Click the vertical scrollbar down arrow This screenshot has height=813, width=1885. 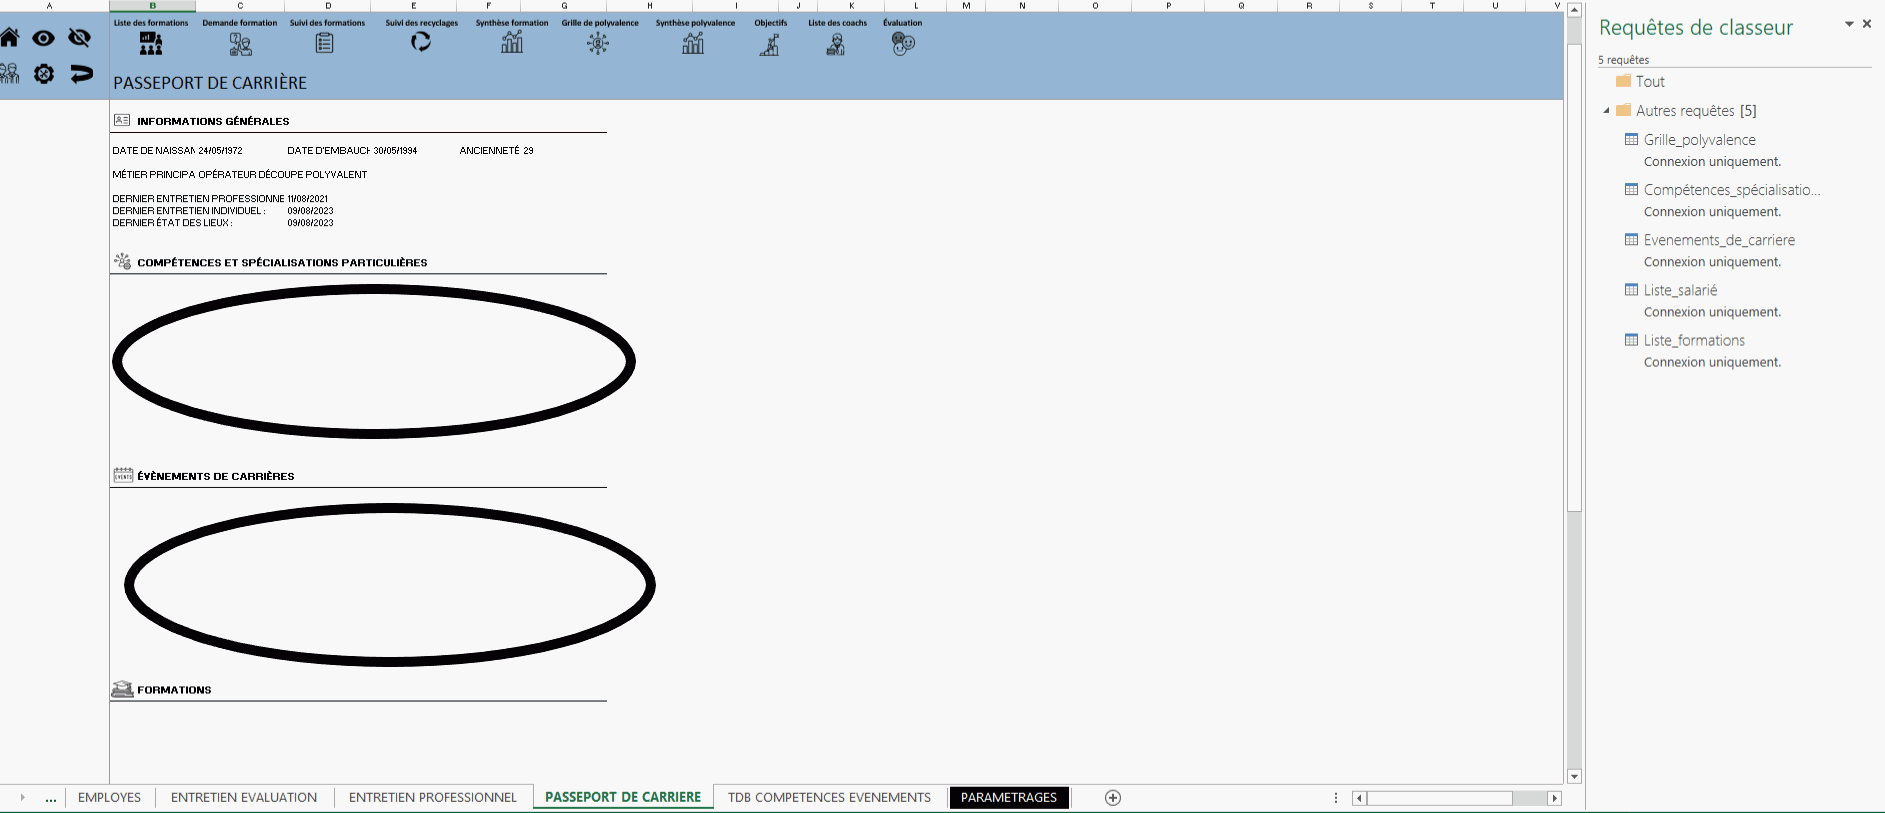point(1574,777)
